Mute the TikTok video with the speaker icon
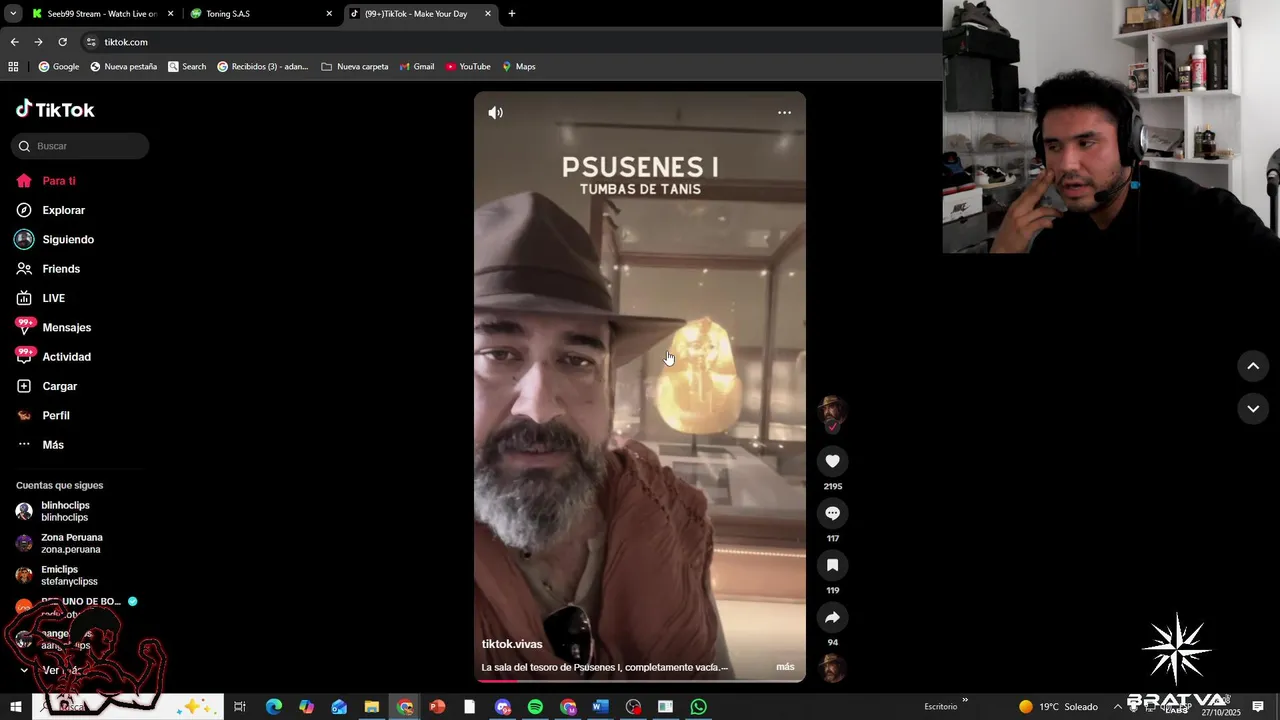The width and height of the screenshot is (1280, 720). coord(495,113)
